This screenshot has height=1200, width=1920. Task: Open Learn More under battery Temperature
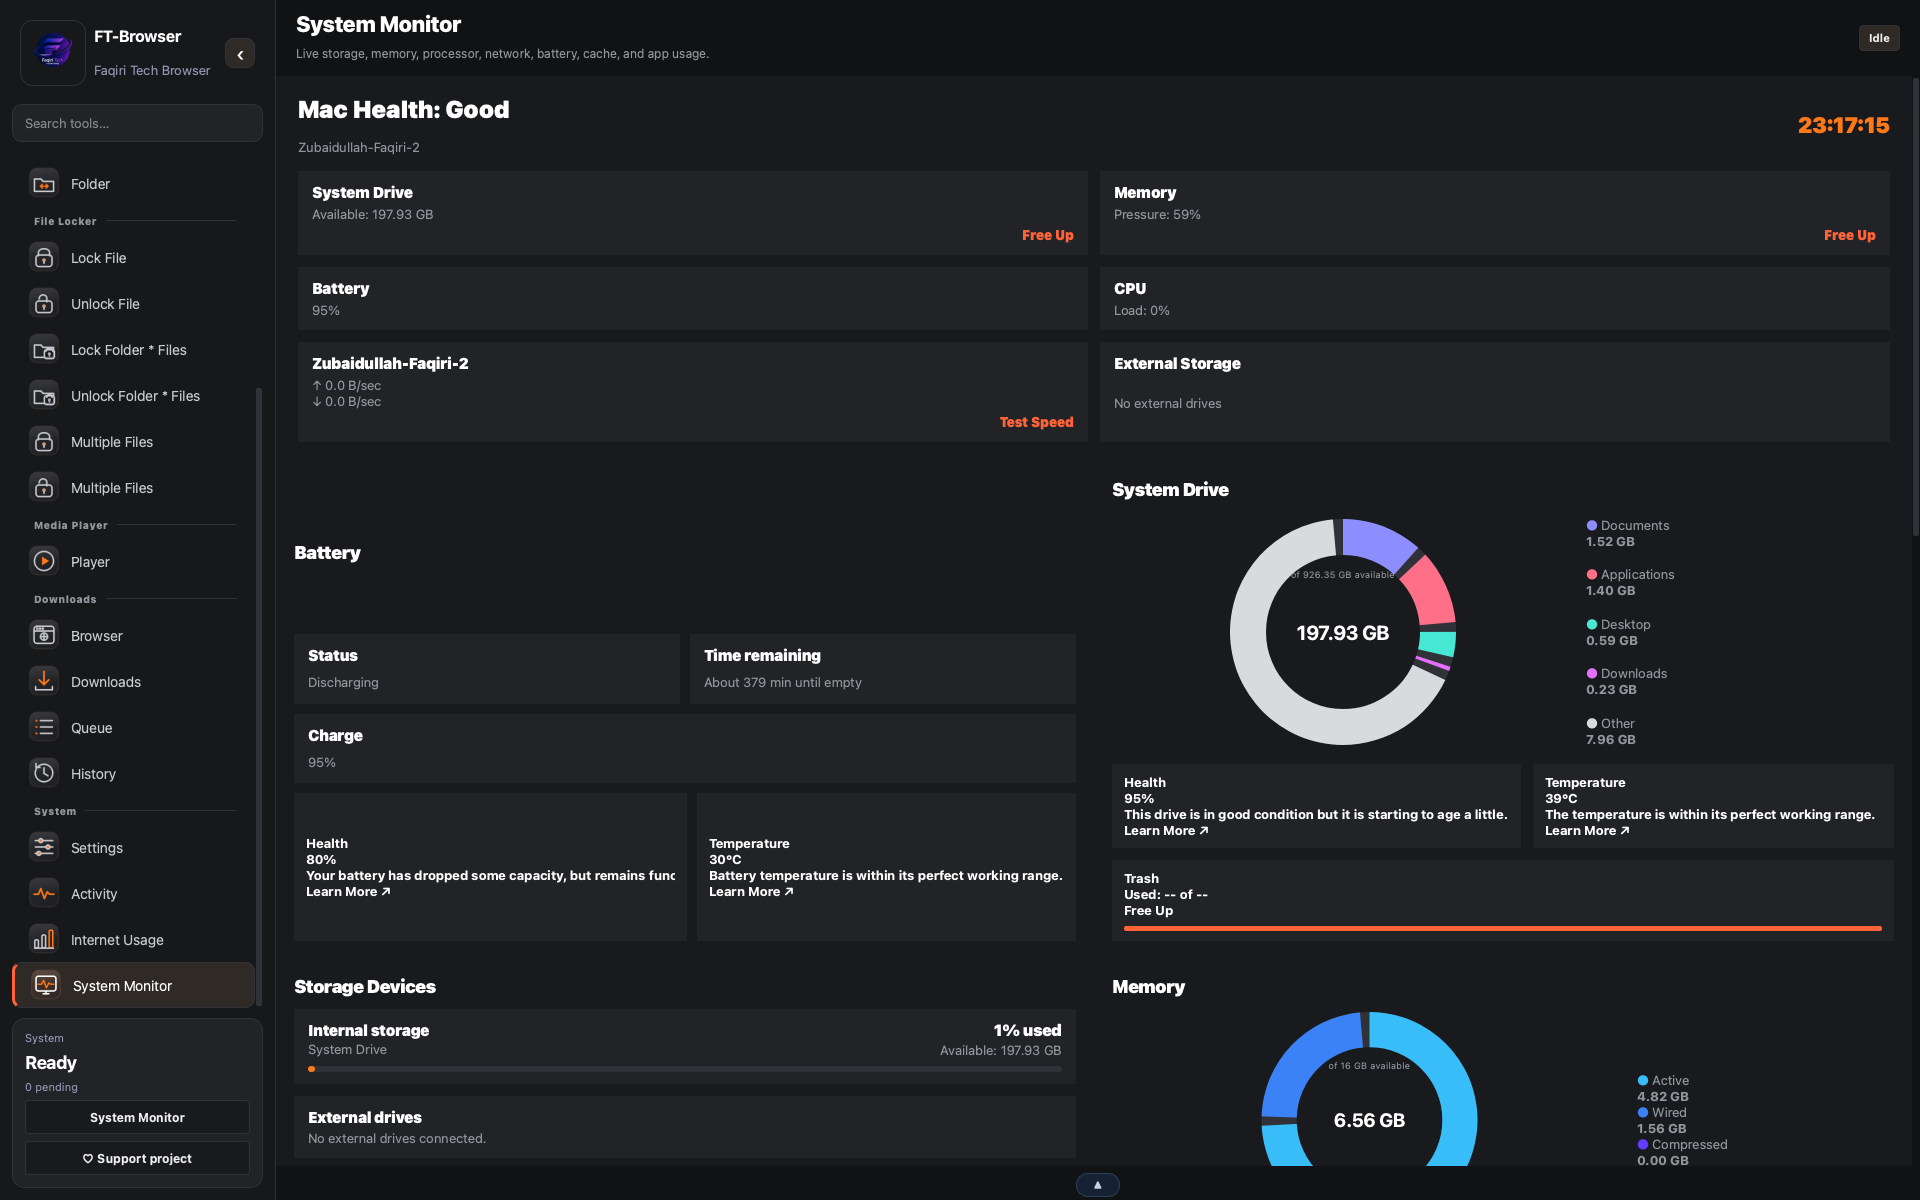click(751, 891)
